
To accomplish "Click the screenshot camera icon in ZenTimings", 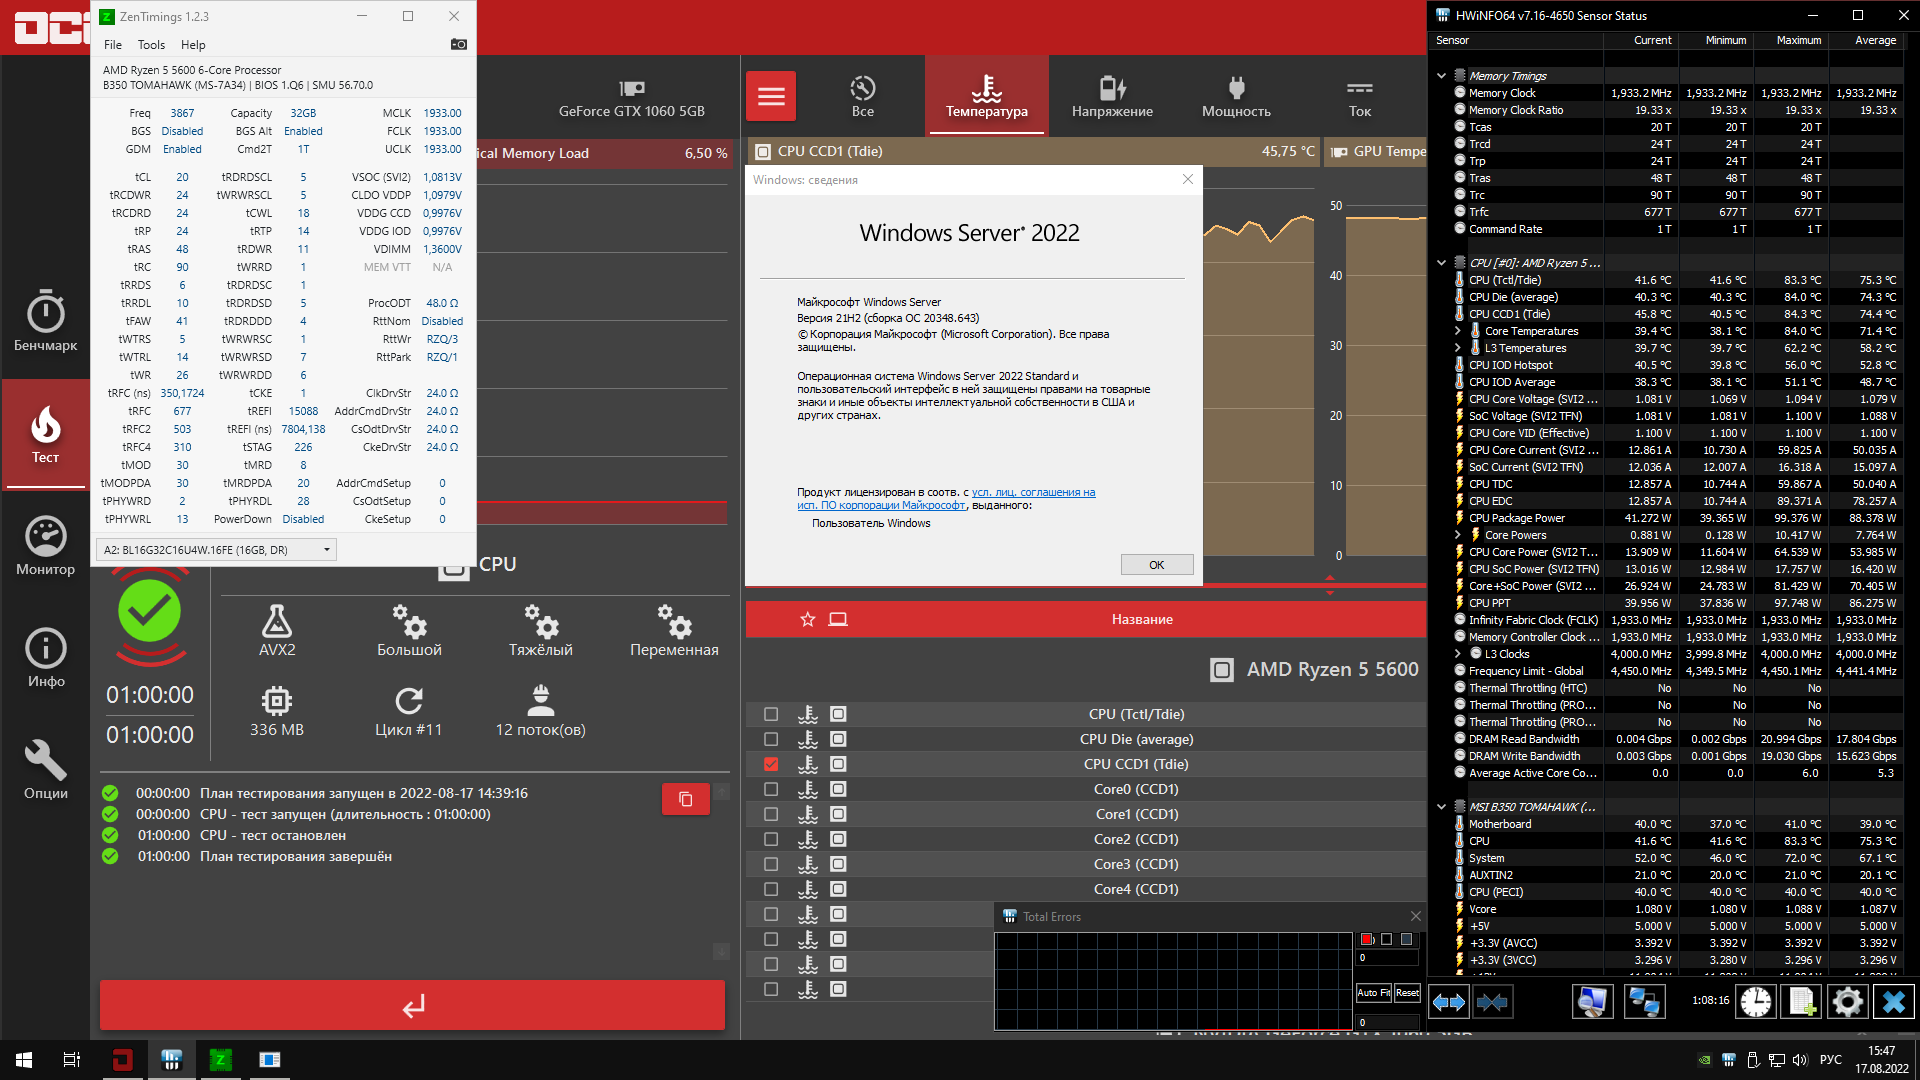I will [x=459, y=45].
